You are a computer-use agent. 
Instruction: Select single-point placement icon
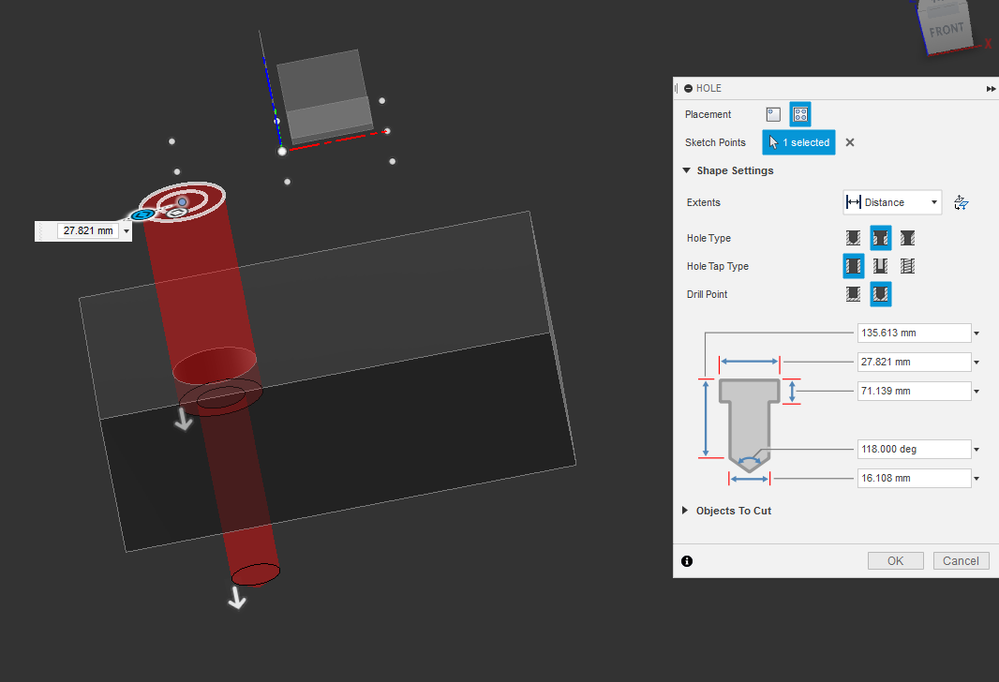773,115
